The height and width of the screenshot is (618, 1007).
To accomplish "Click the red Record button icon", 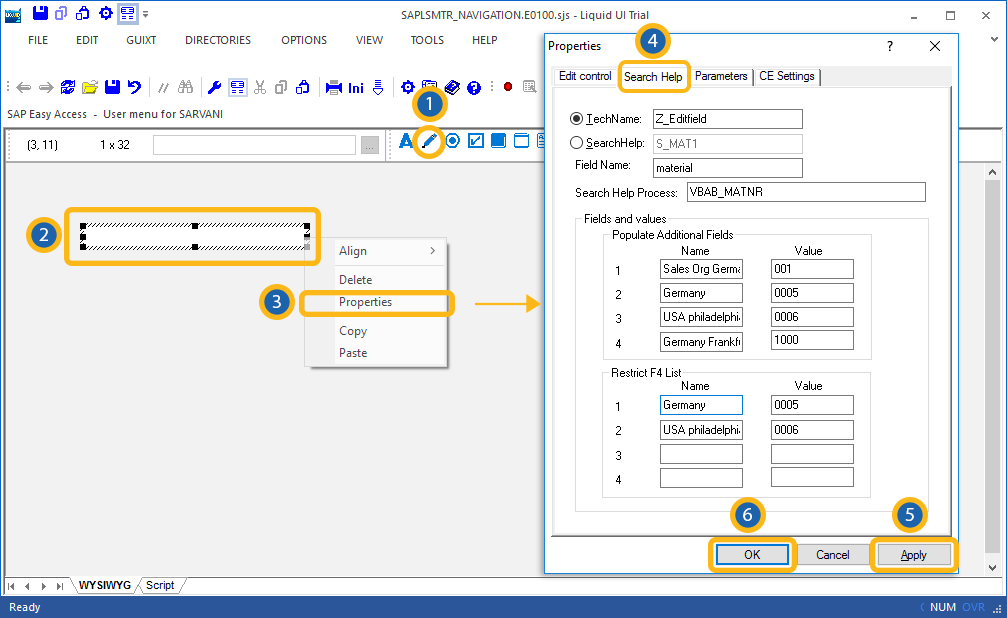I will point(508,87).
